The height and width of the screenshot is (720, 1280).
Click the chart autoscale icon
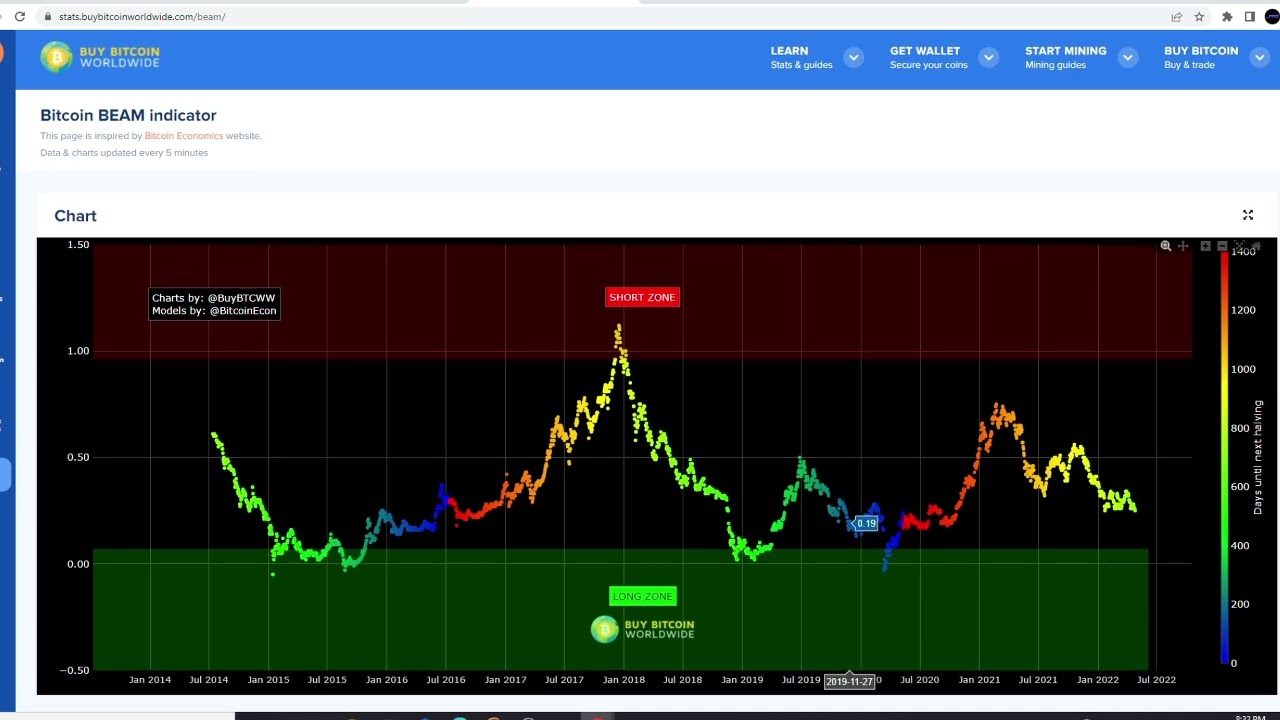tap(1239, 246)
